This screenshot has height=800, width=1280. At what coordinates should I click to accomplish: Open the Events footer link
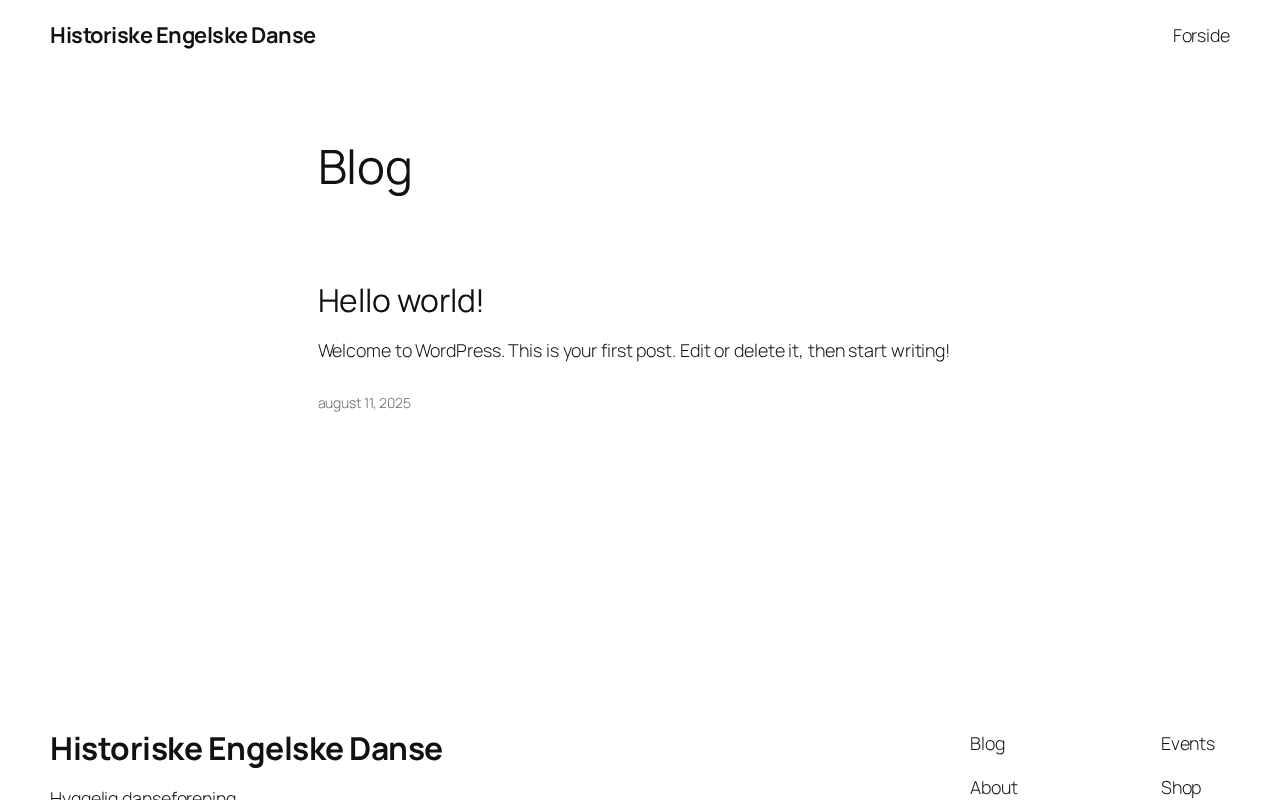click(1188, 744)
